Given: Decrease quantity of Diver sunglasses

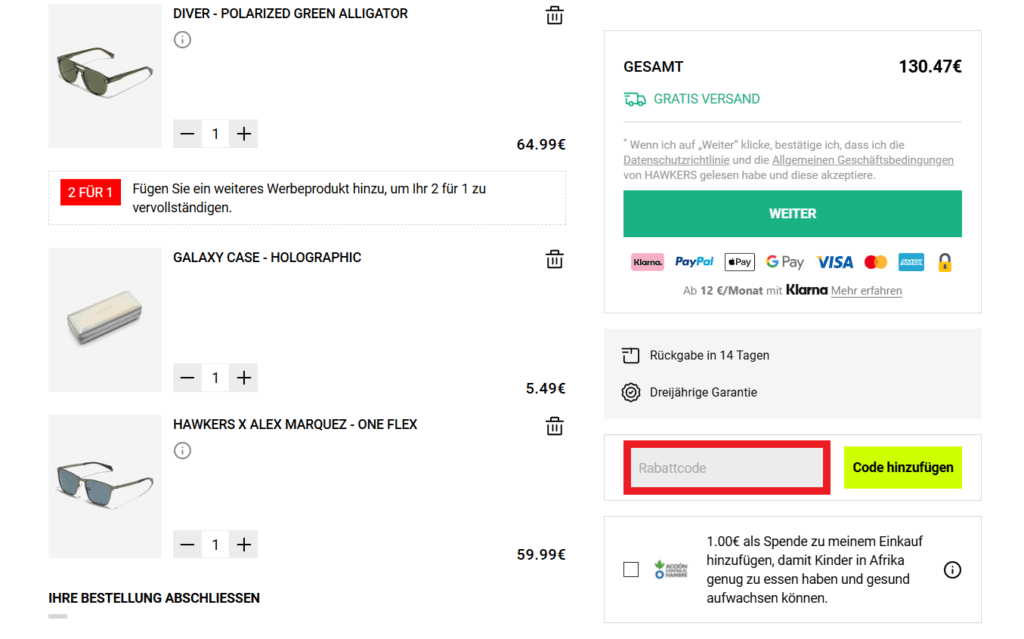Looking at the screenshot, I should pos(187,134).
